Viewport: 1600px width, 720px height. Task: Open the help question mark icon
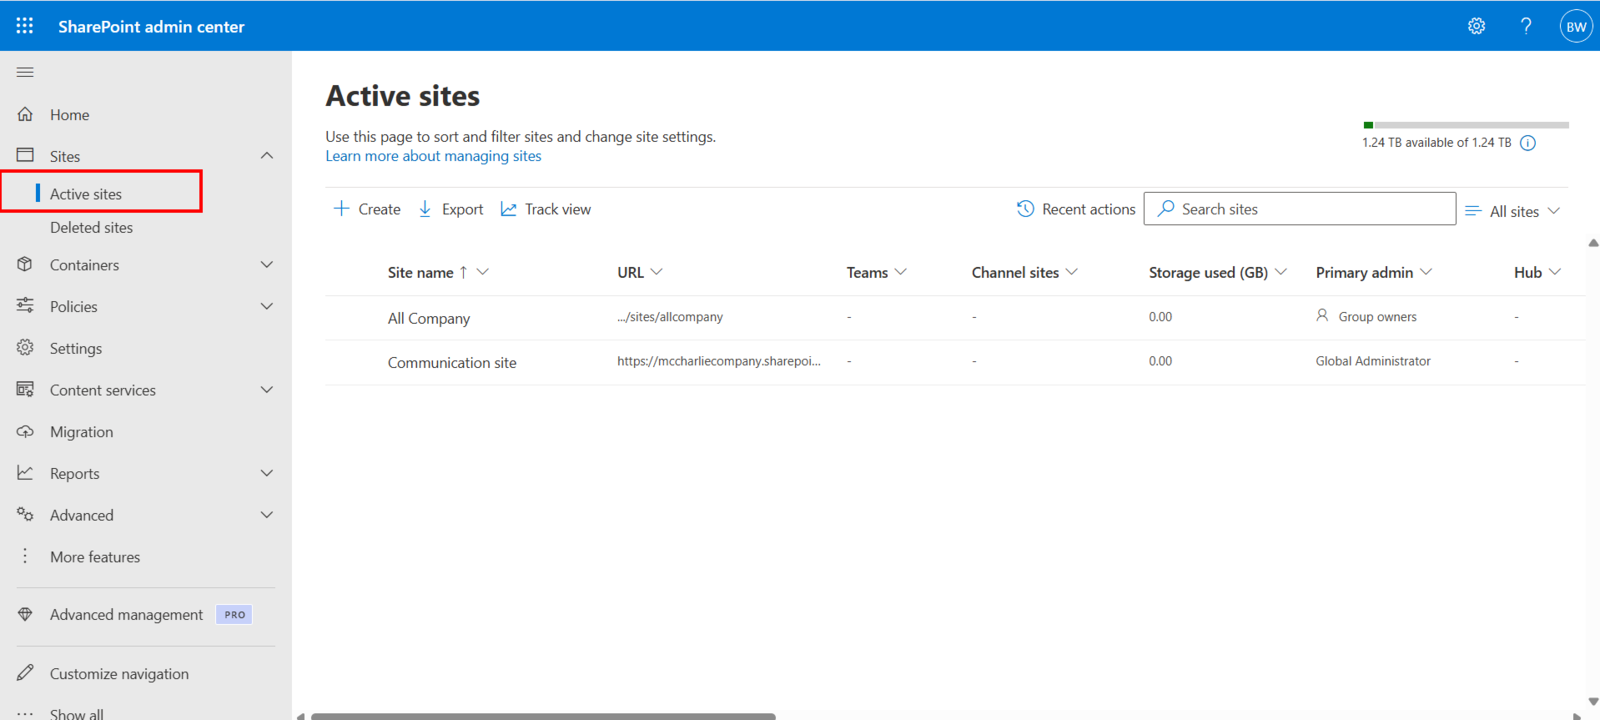pyautogui.click(x=1526, y=26)
